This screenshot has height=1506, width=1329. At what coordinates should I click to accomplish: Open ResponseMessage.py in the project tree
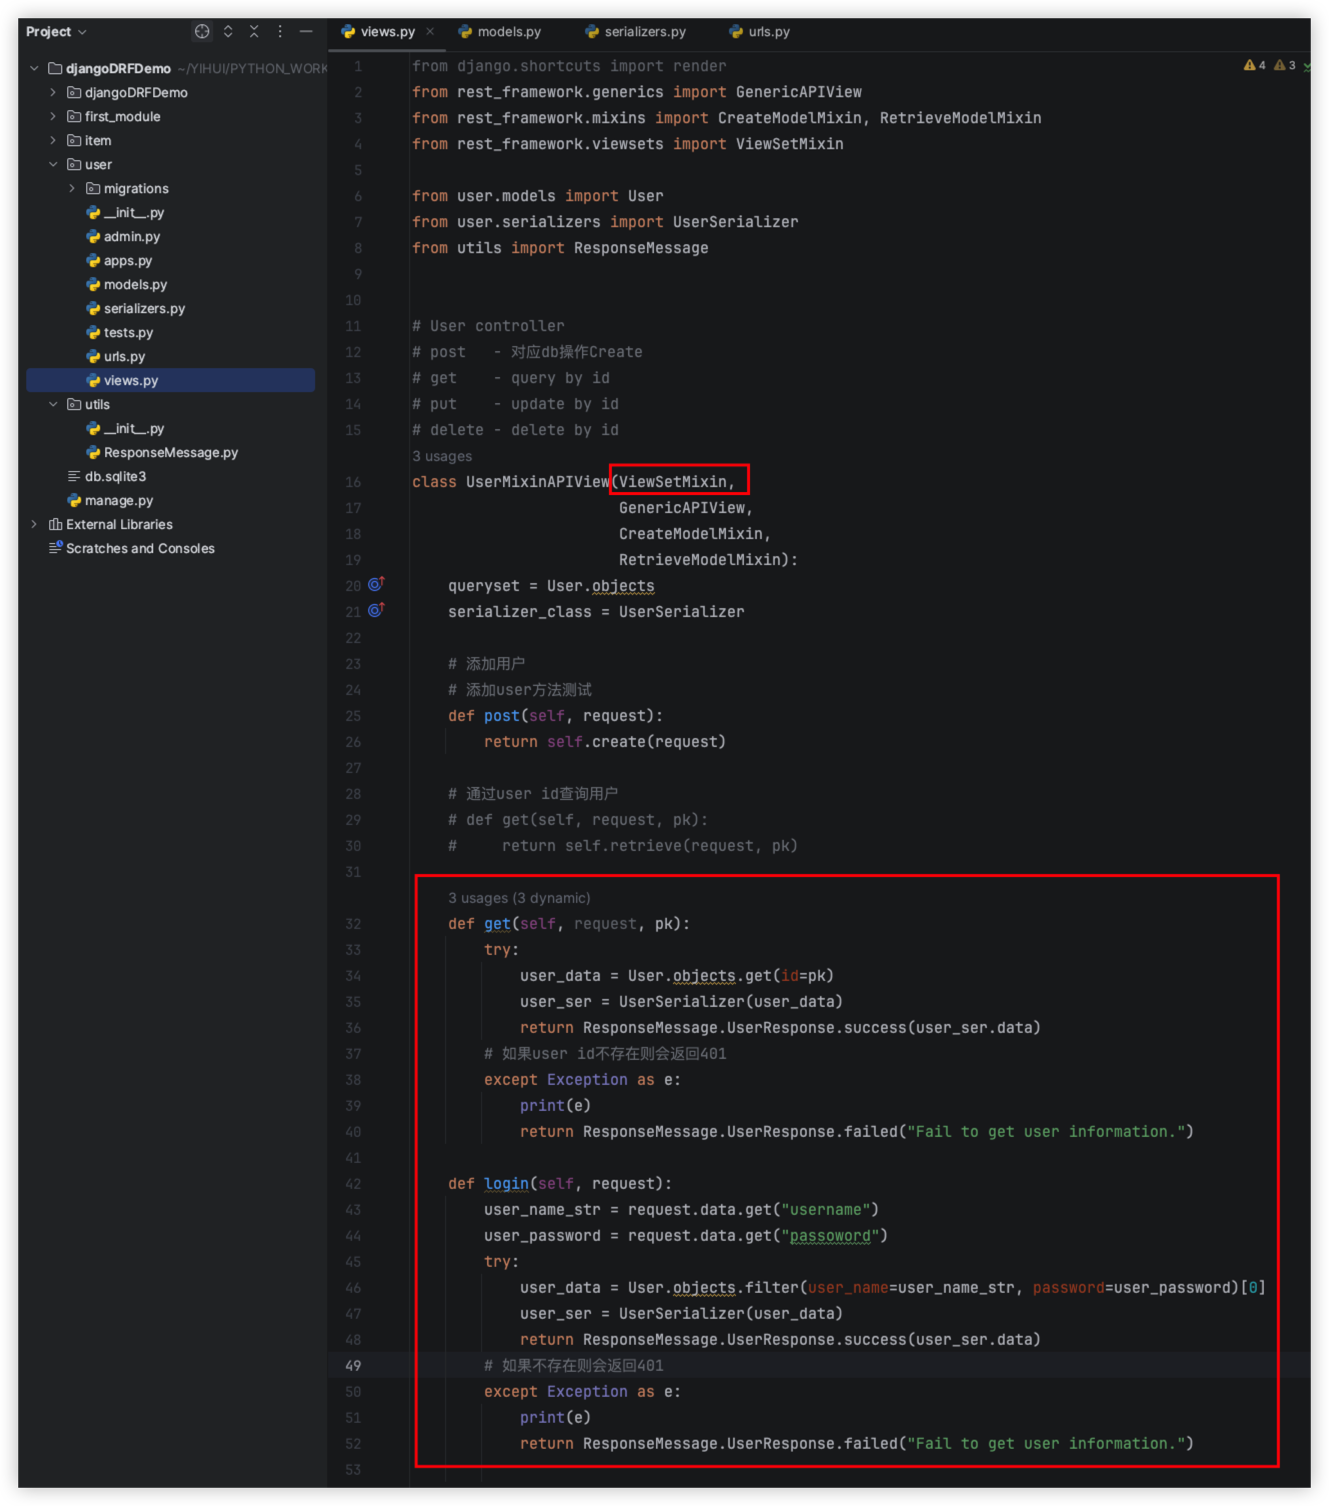click(x=170, y=453)
